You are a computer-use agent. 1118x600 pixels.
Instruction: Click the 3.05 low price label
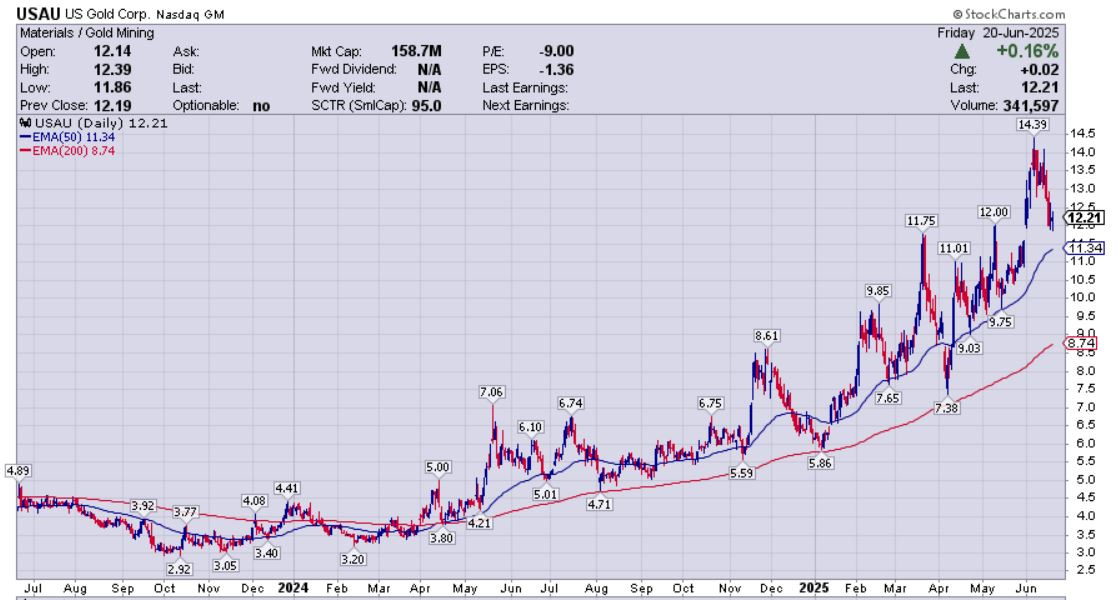tap(225, 566)
